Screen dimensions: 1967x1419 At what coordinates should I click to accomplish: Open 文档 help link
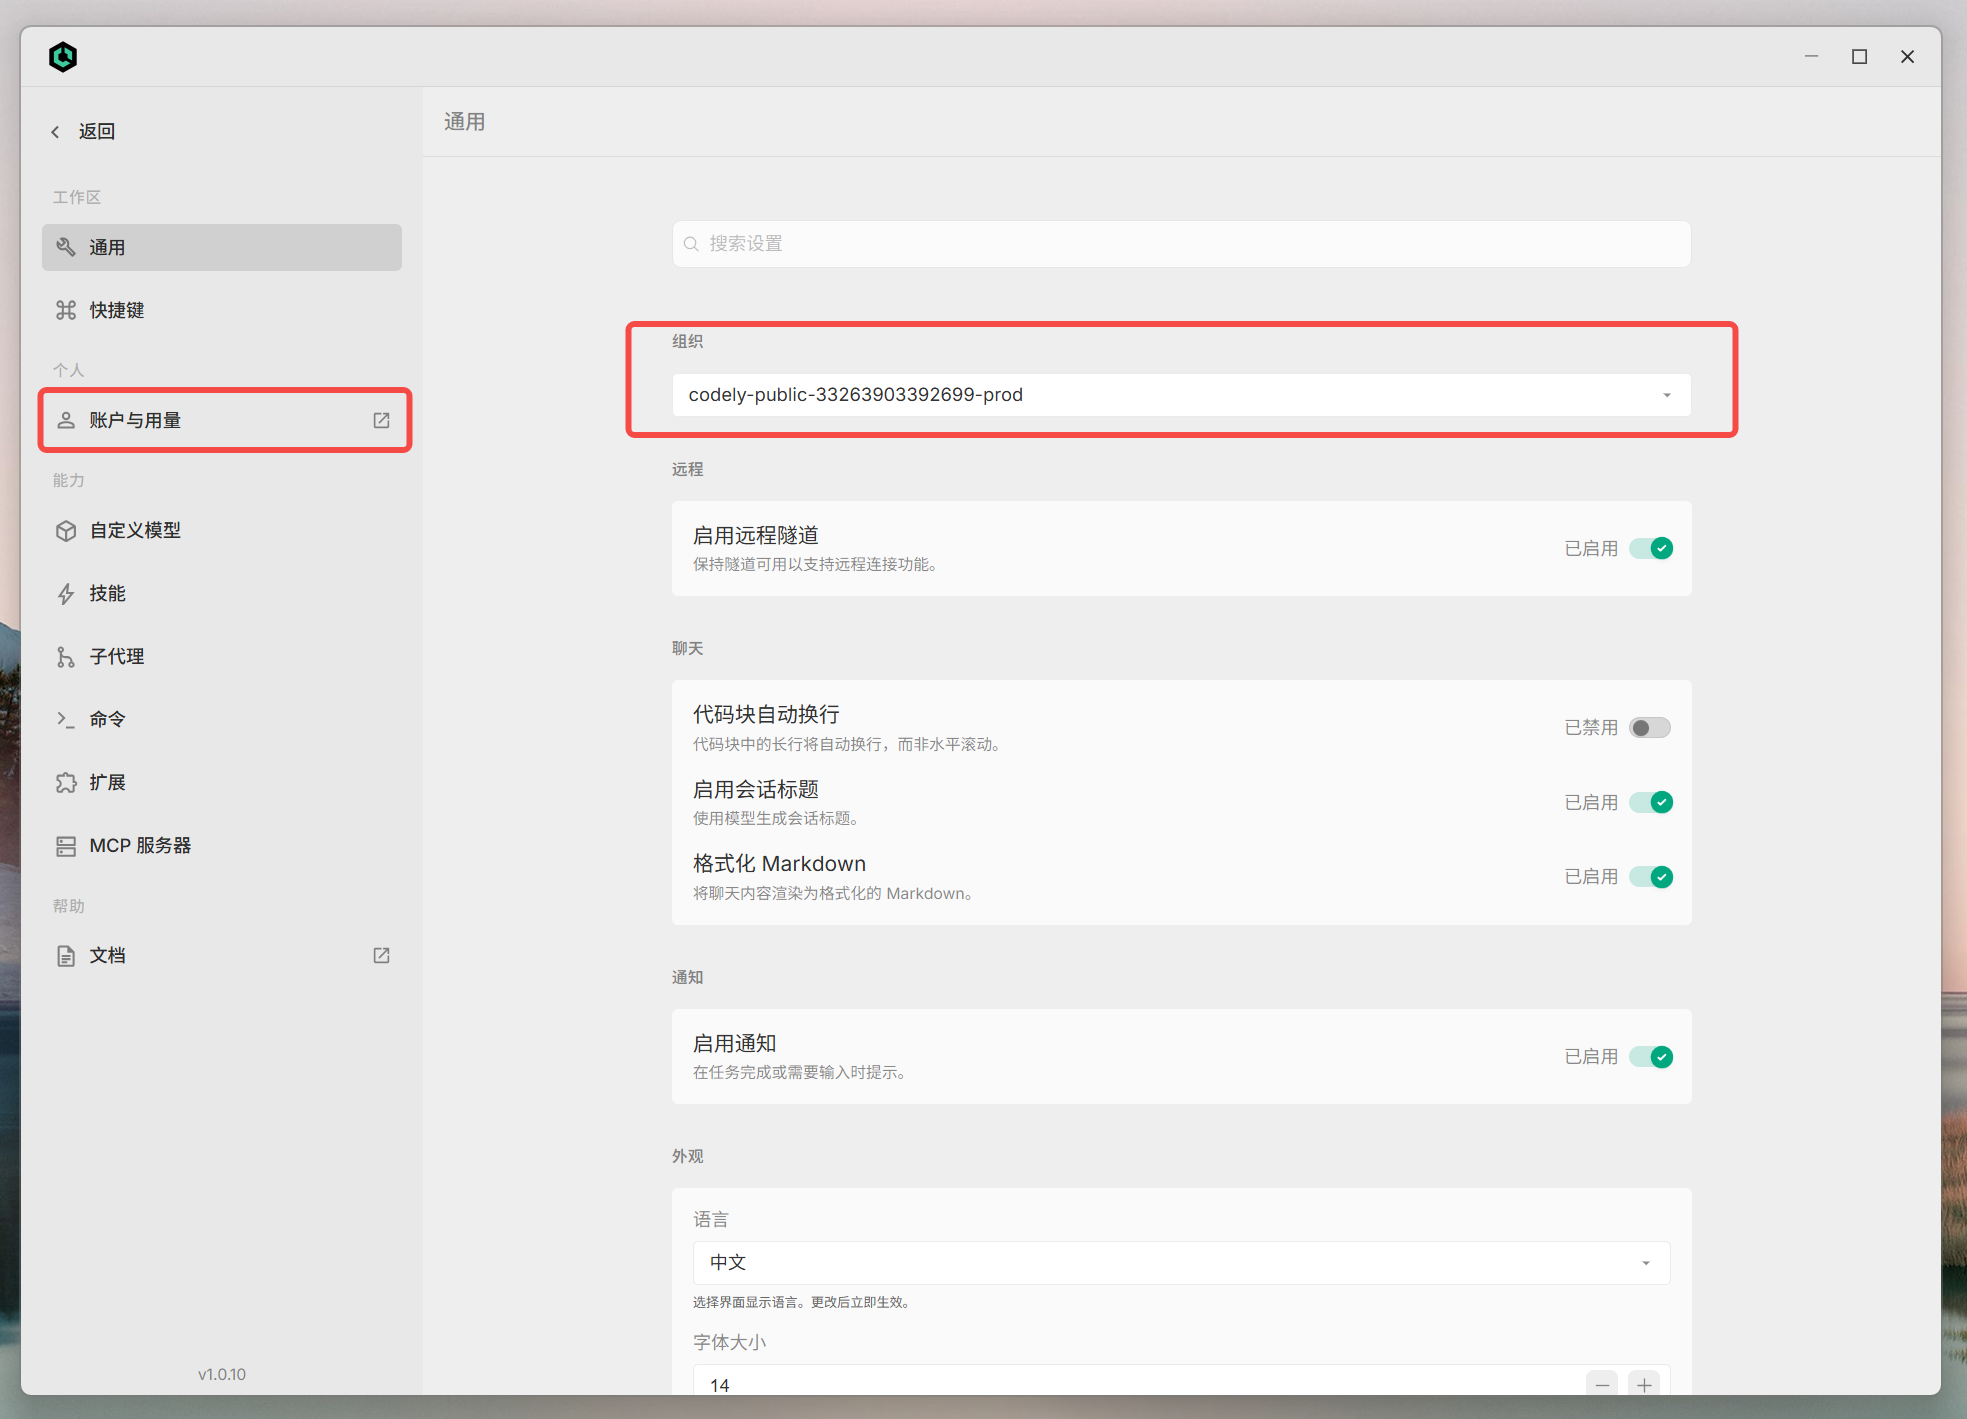[222, 956]
